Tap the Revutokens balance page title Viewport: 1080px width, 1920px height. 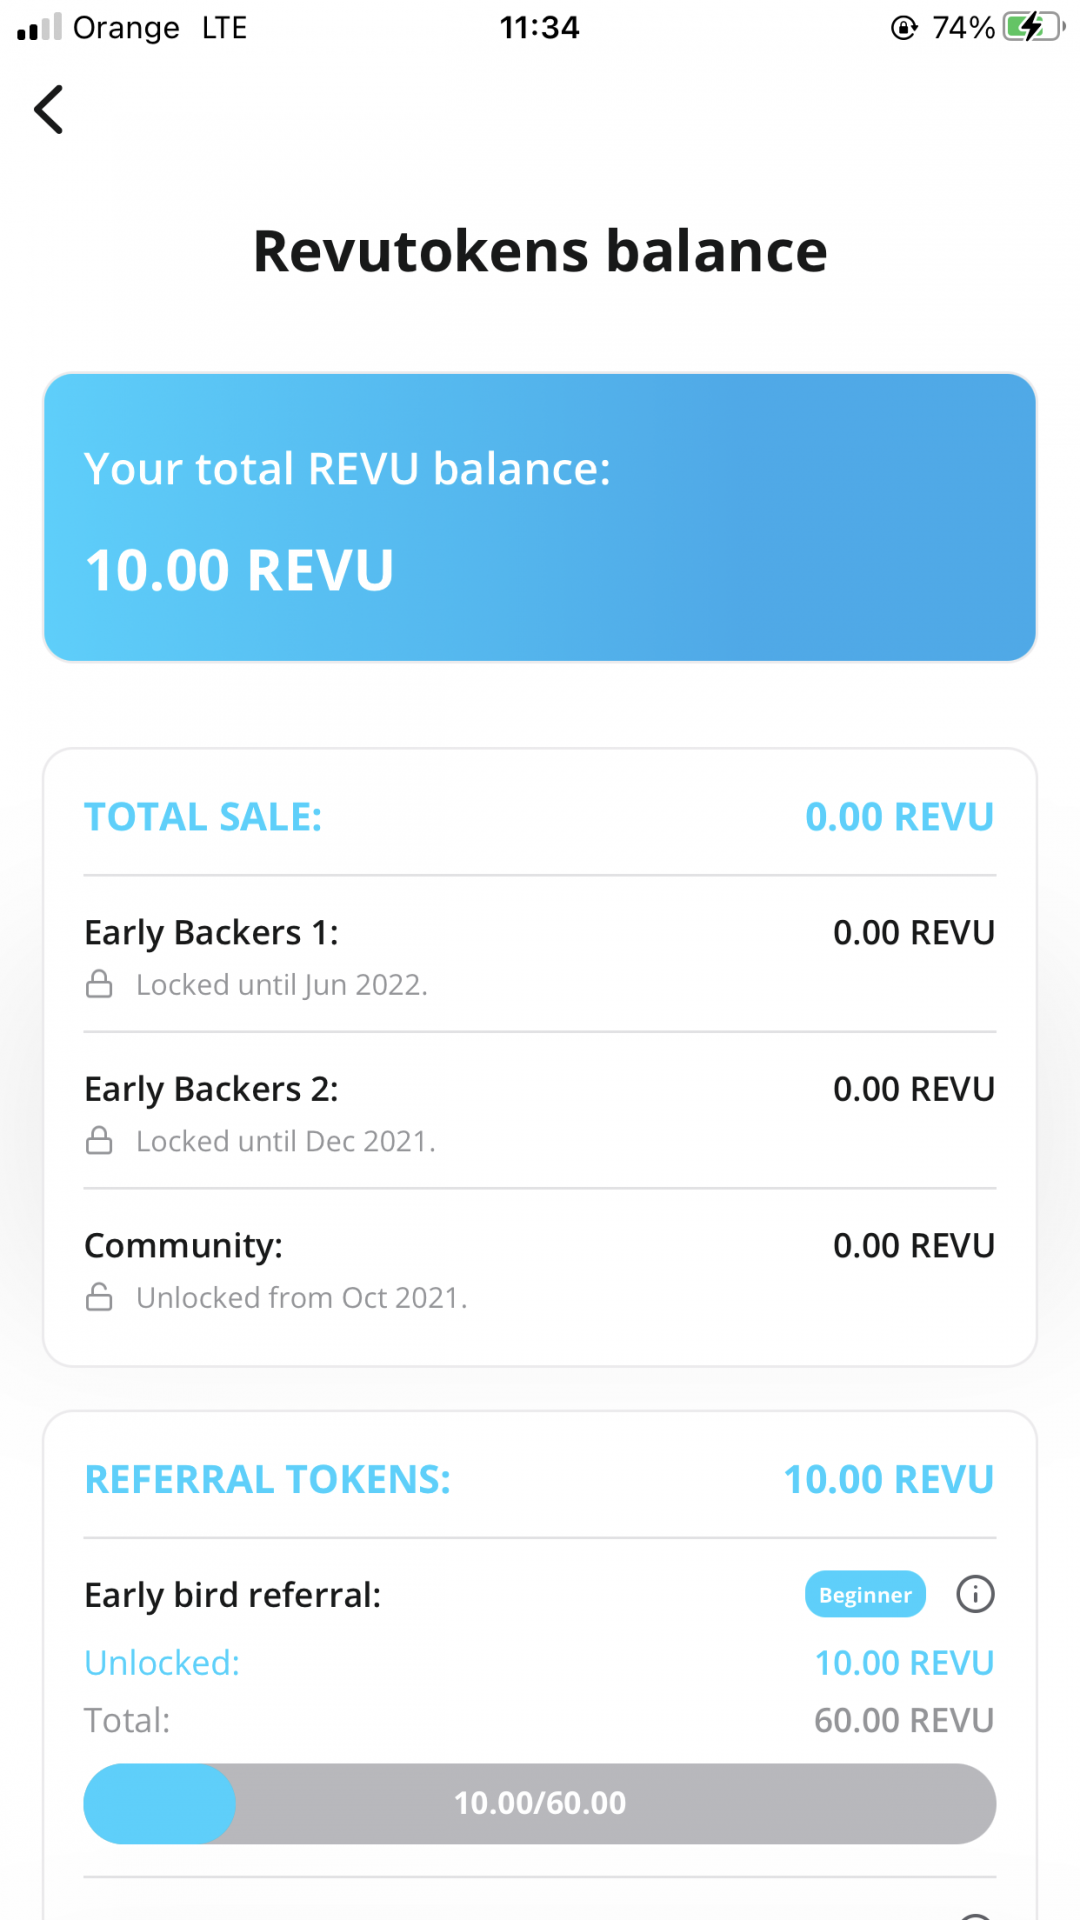point(540,251)
